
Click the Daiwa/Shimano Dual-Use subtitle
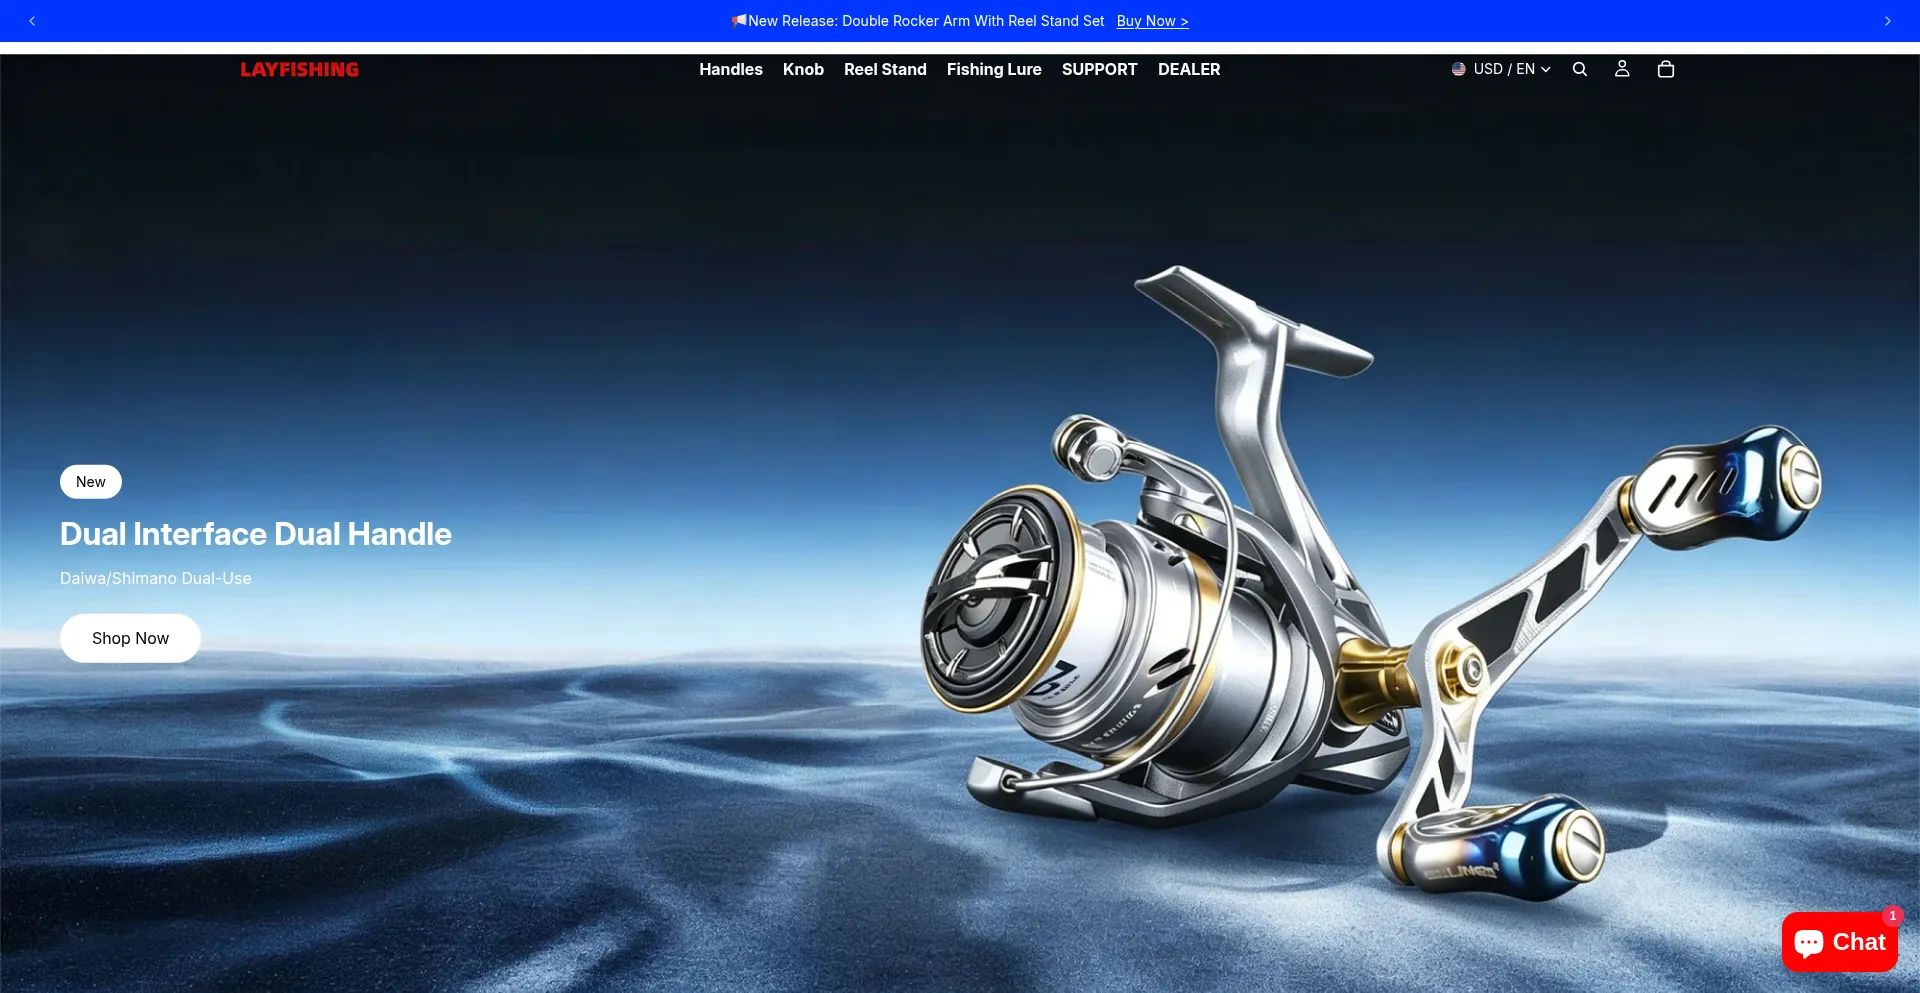(156, 578)
